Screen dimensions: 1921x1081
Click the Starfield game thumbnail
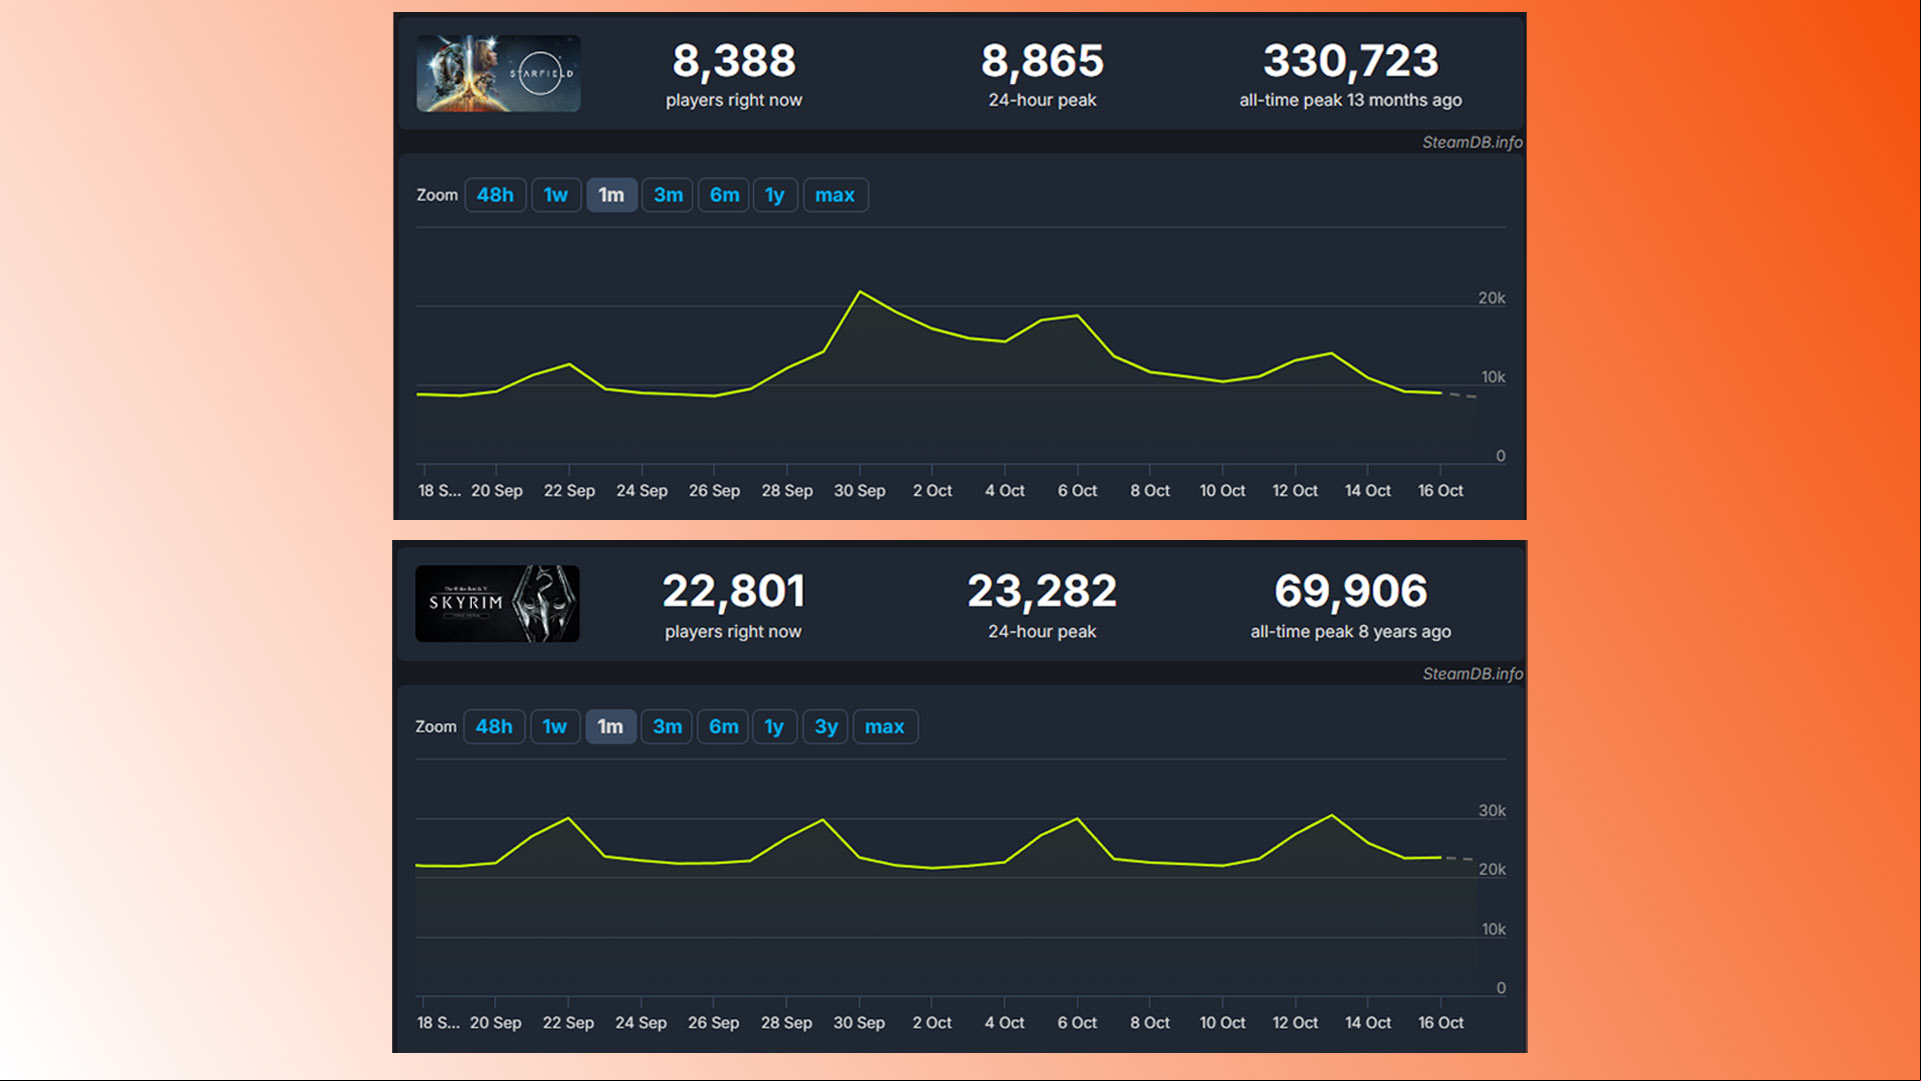pyautogui.click(x=498, y=73)
